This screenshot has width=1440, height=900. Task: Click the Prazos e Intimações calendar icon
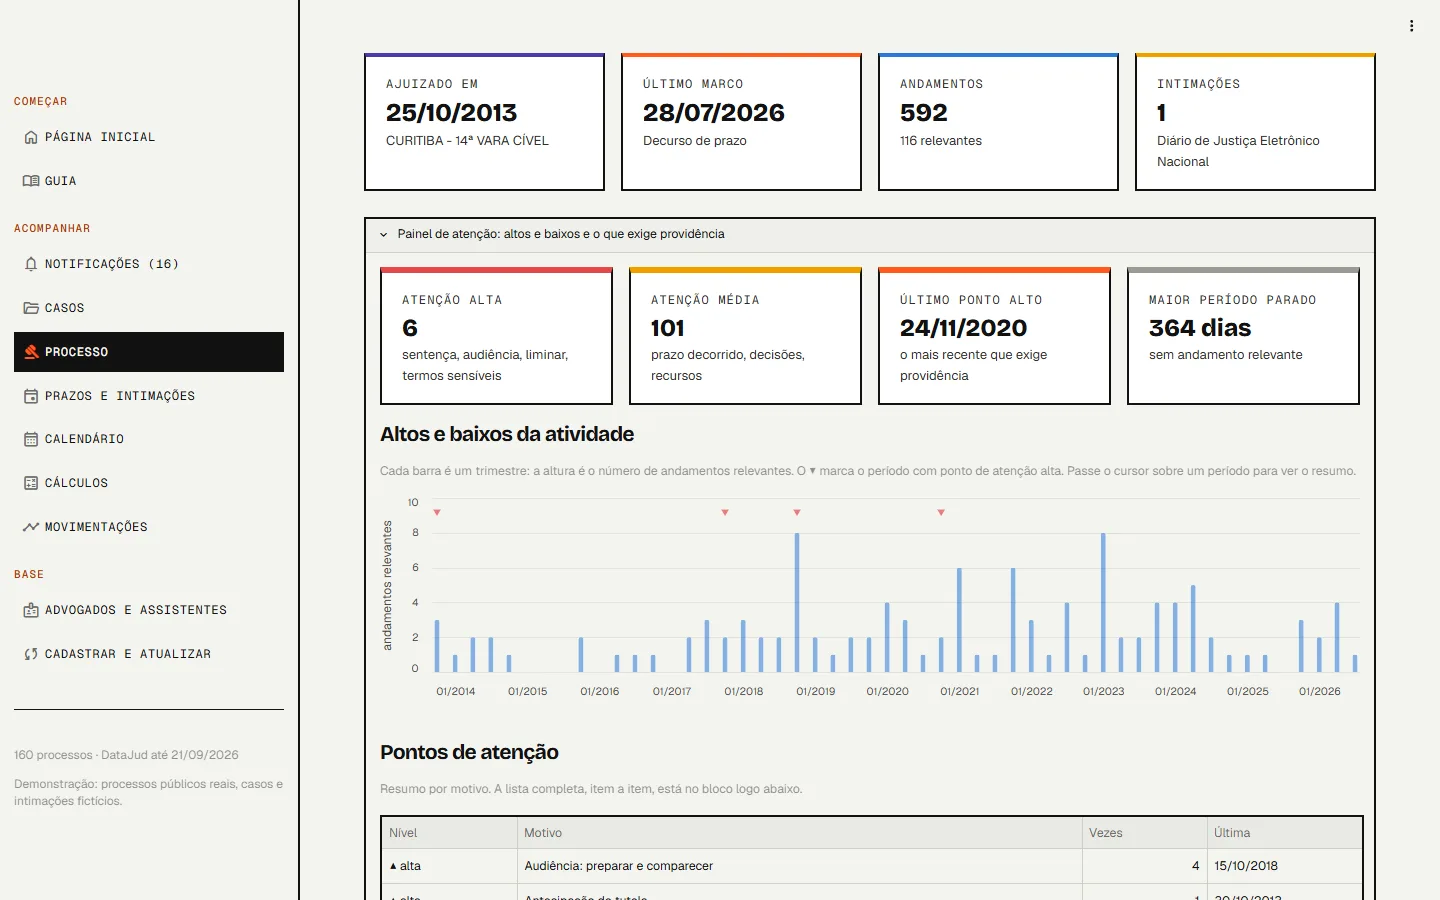(x=31, y=396)
